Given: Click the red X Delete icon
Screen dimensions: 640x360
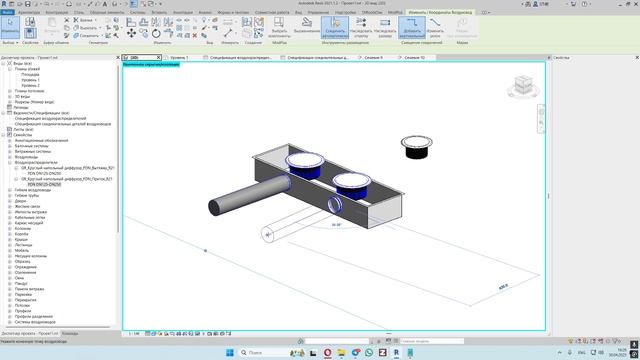Looking at the screenshot, I should coord(195,36).
